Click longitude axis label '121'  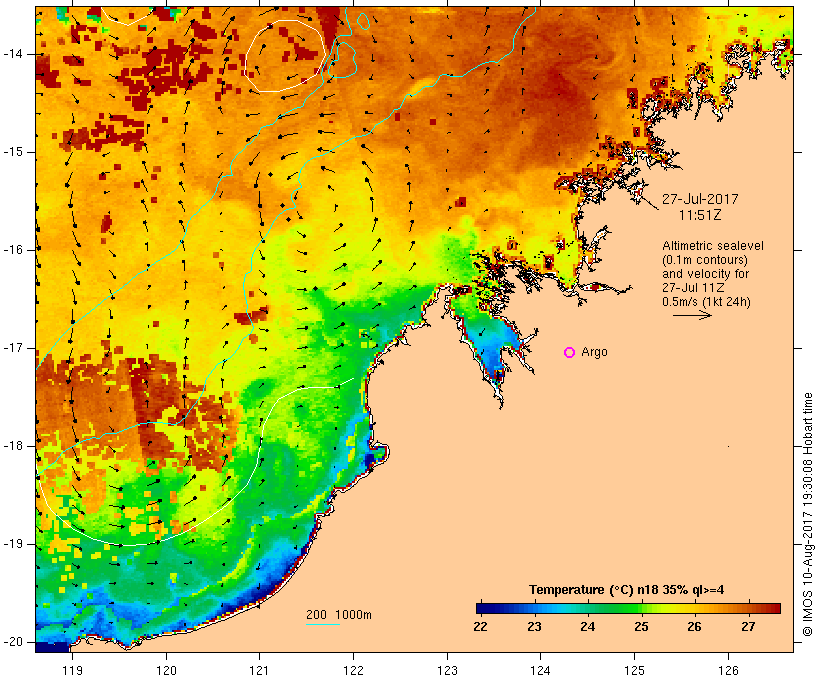[x=259, y=670]
